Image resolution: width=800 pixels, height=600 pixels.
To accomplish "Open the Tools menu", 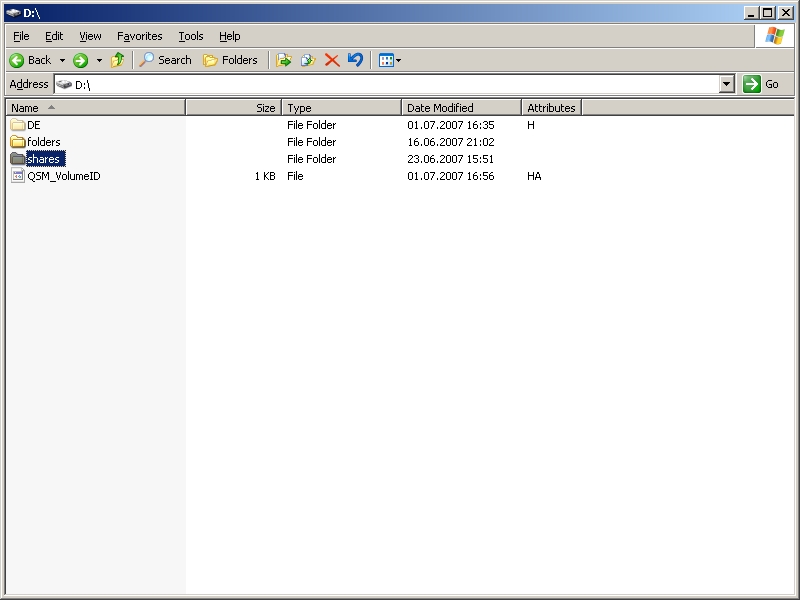I will coord(190,36).
